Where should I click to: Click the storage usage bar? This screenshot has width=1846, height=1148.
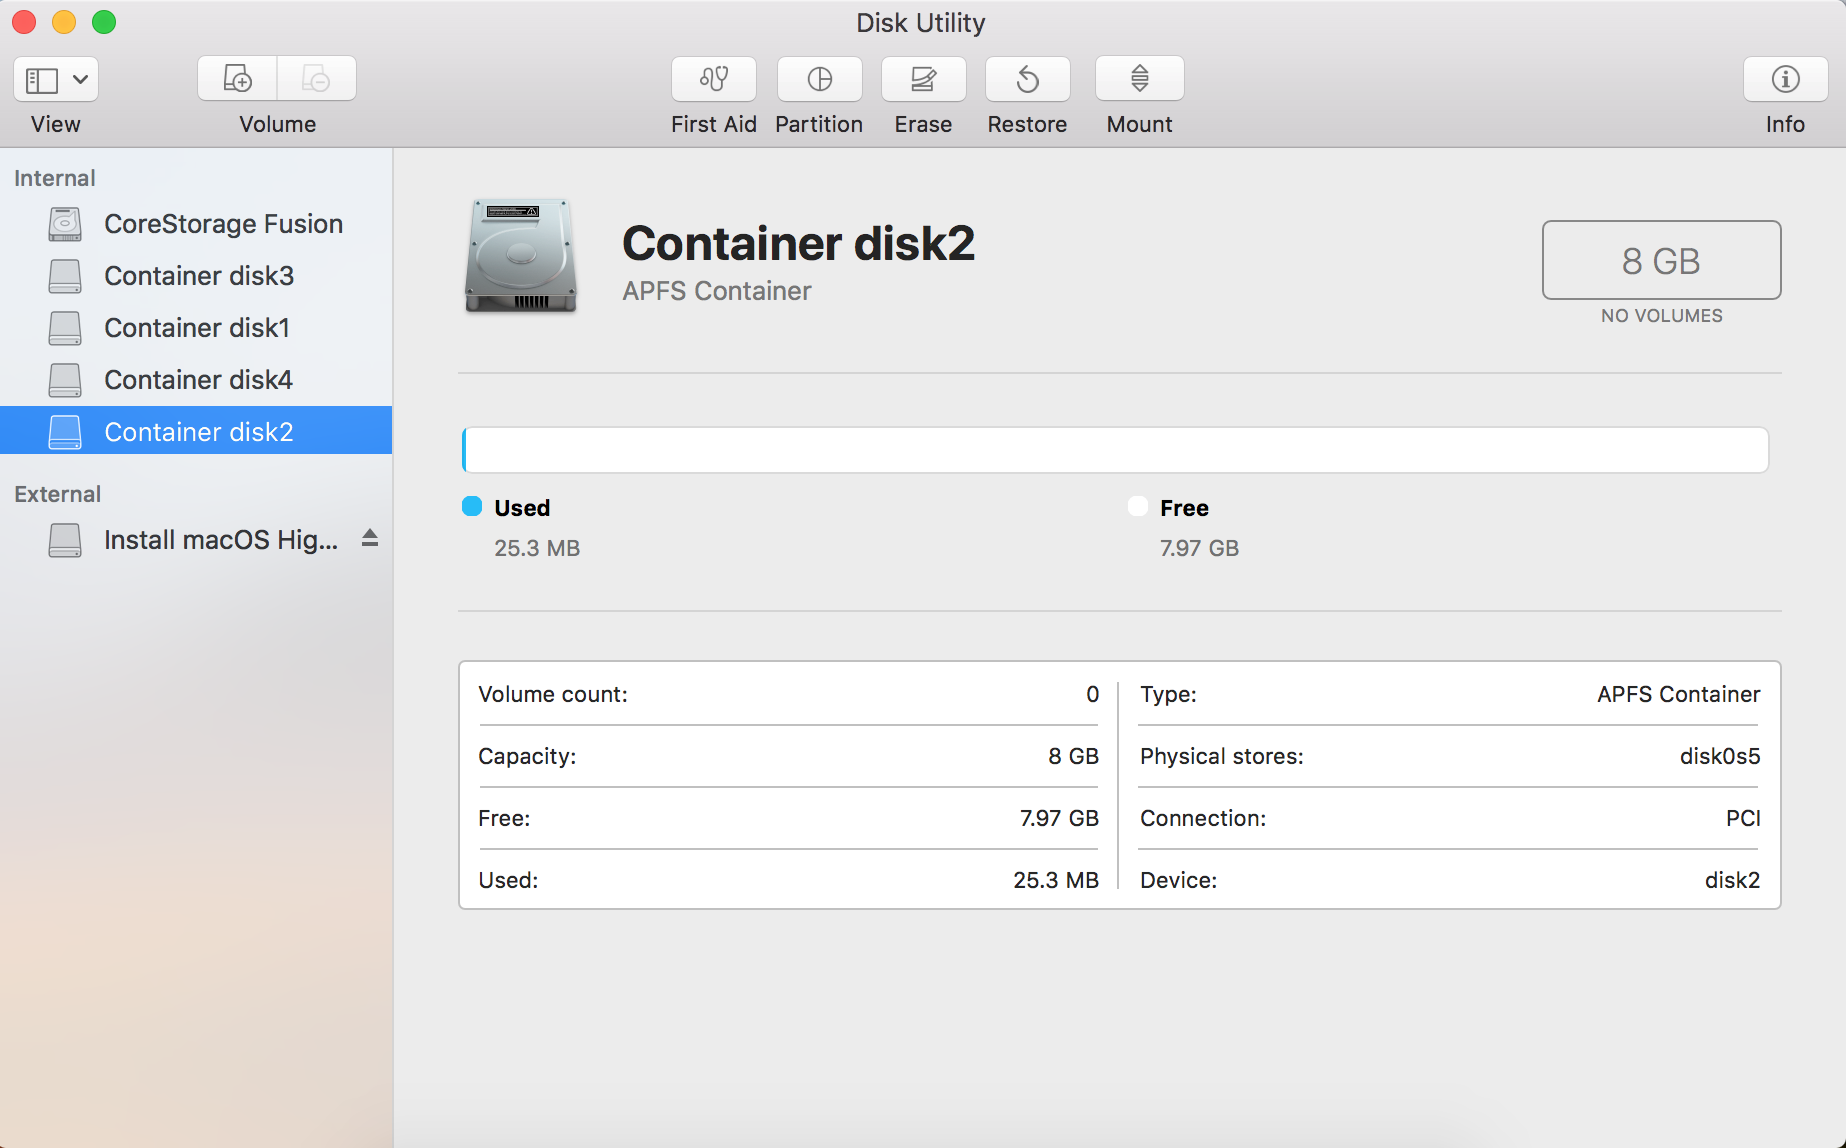(1115, 449)
